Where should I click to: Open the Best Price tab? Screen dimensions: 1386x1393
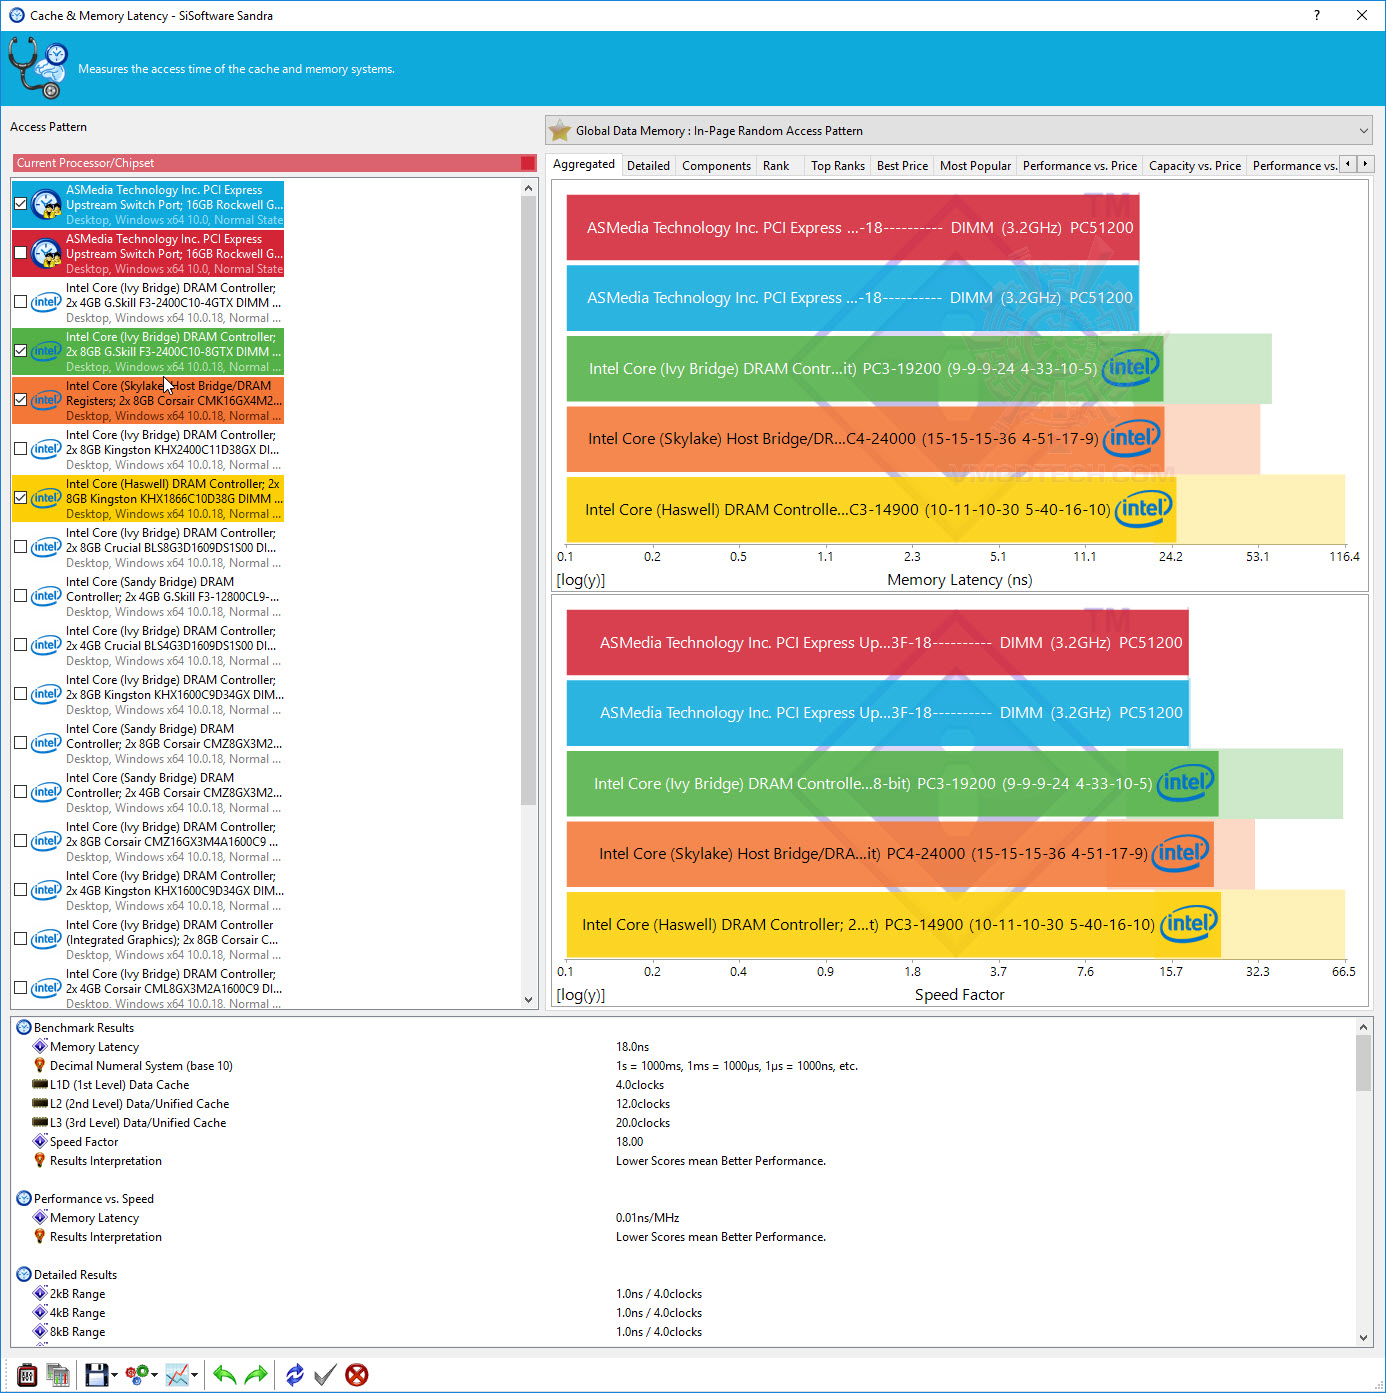pos(902,166)
